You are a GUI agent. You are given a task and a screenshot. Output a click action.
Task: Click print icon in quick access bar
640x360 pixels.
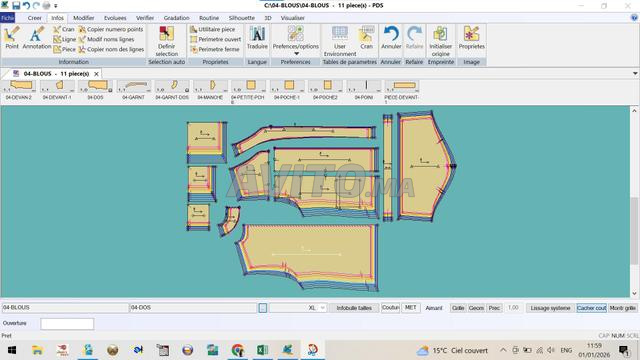point(46,6)
